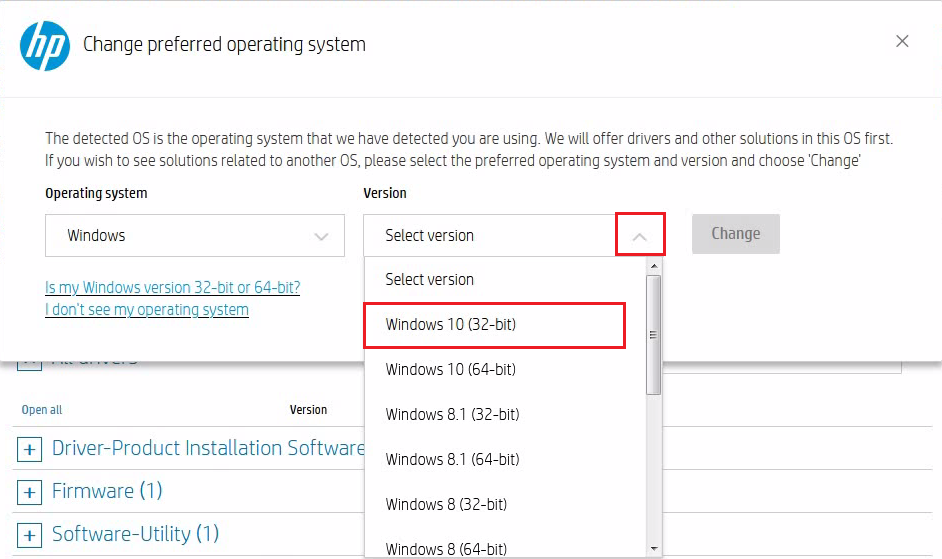
Task: Click the grayed Change button
Action: click(735, 234)
